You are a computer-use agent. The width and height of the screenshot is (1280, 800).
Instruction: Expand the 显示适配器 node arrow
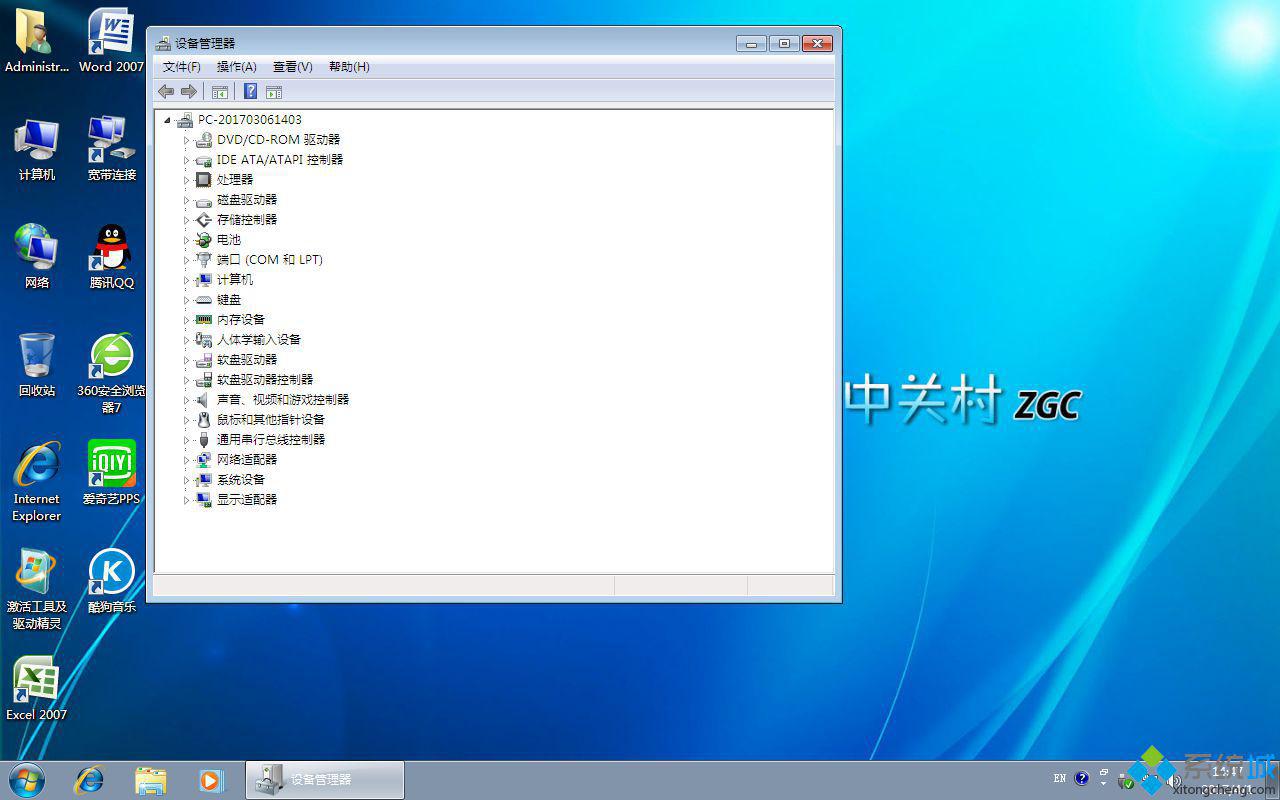186,500
